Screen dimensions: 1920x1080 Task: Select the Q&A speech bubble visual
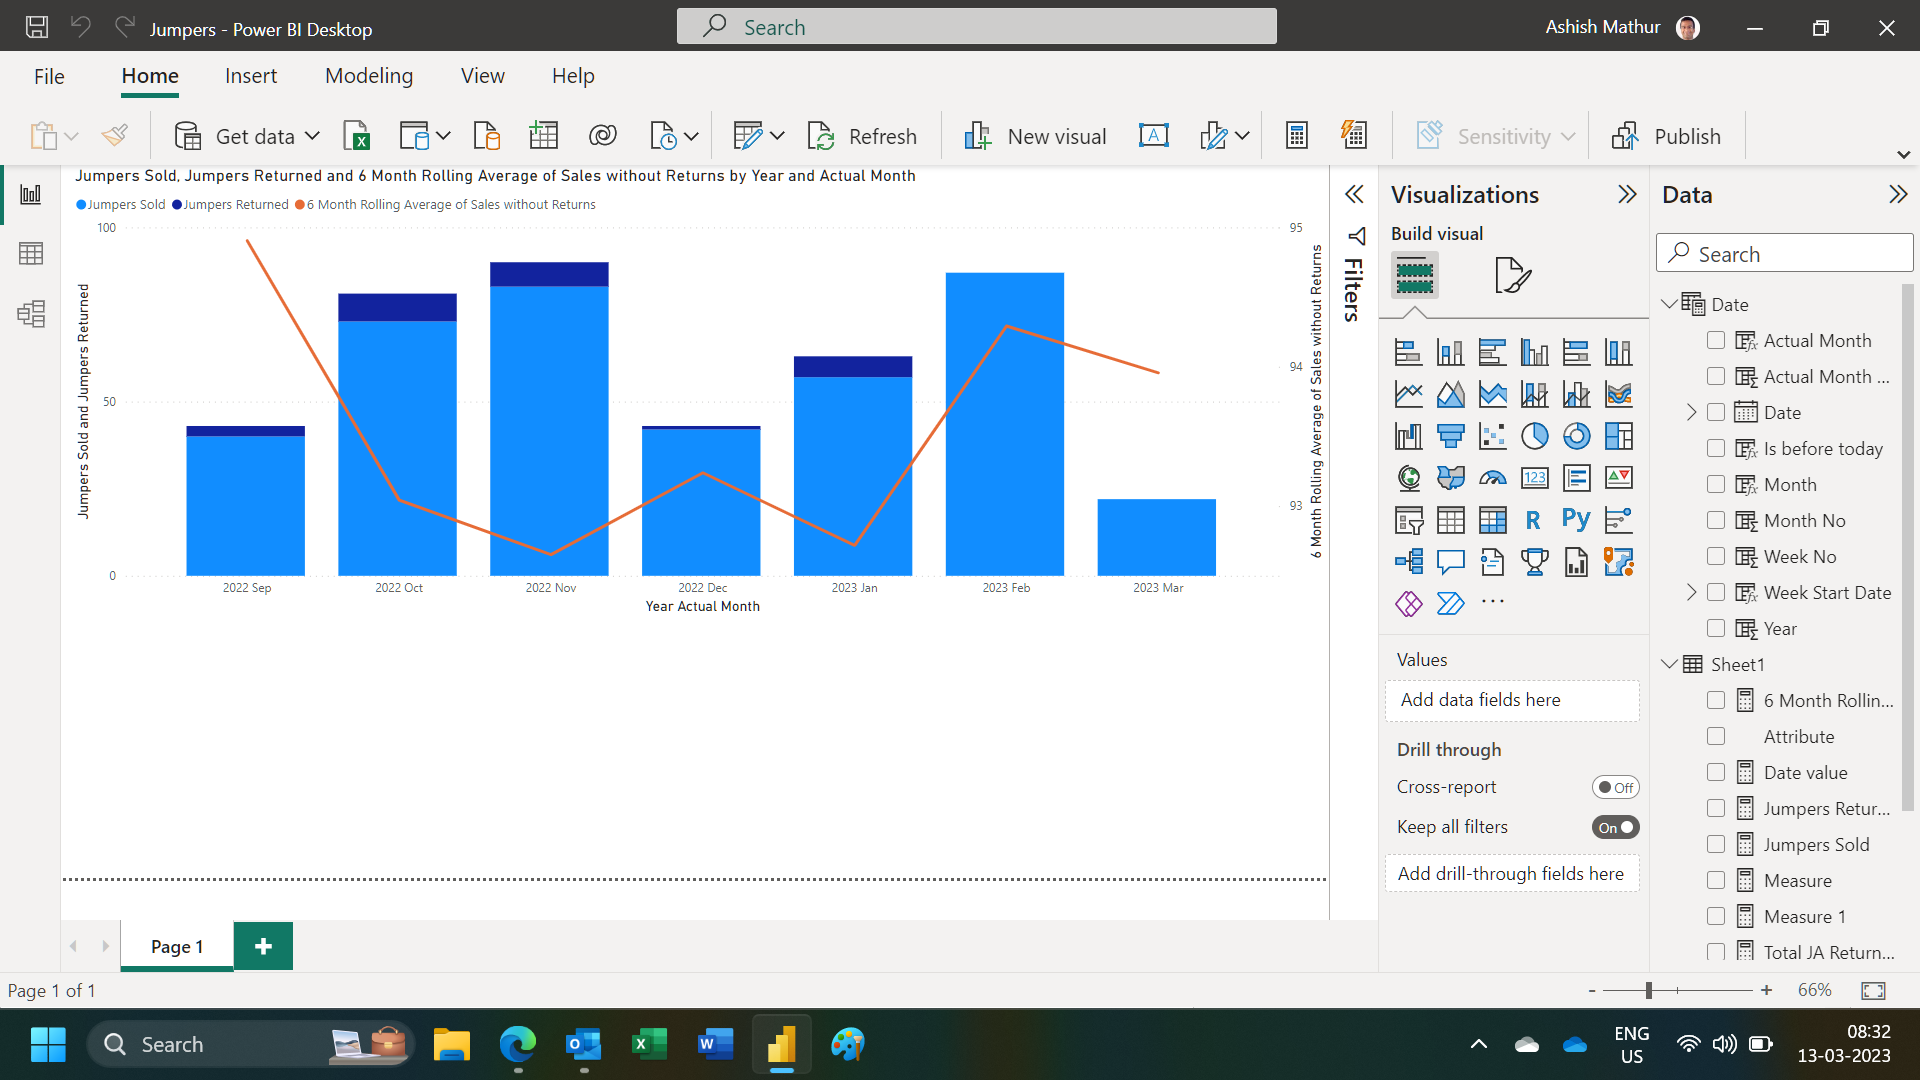point(1450,562)
